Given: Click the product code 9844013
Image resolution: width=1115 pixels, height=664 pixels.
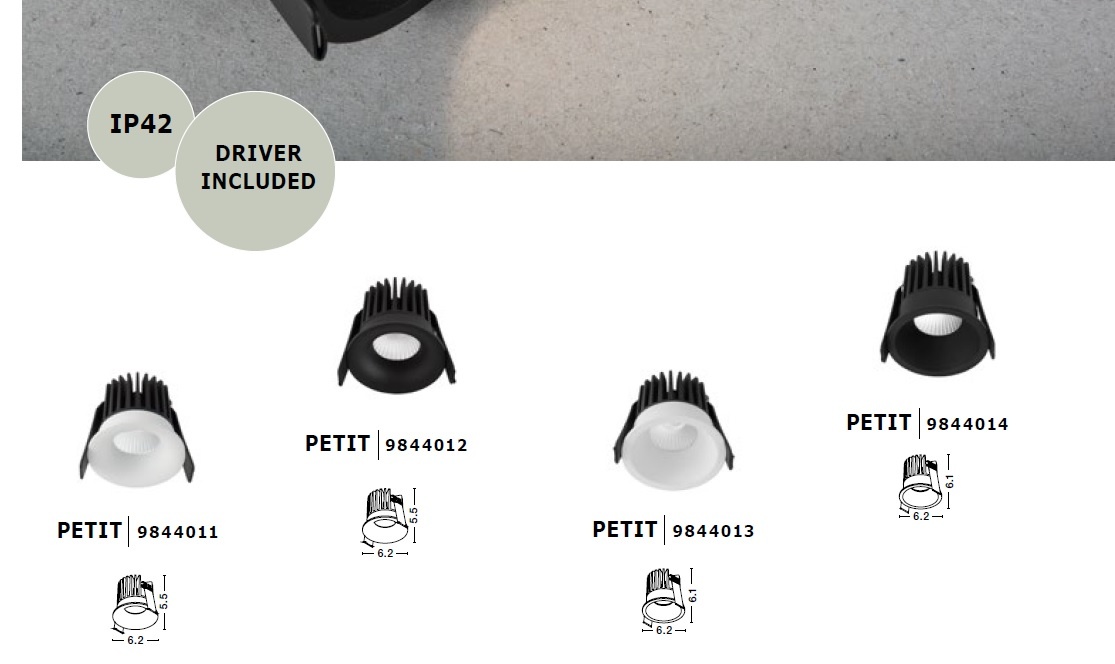Looking at the screenshot, I should [x=713, y=531].
